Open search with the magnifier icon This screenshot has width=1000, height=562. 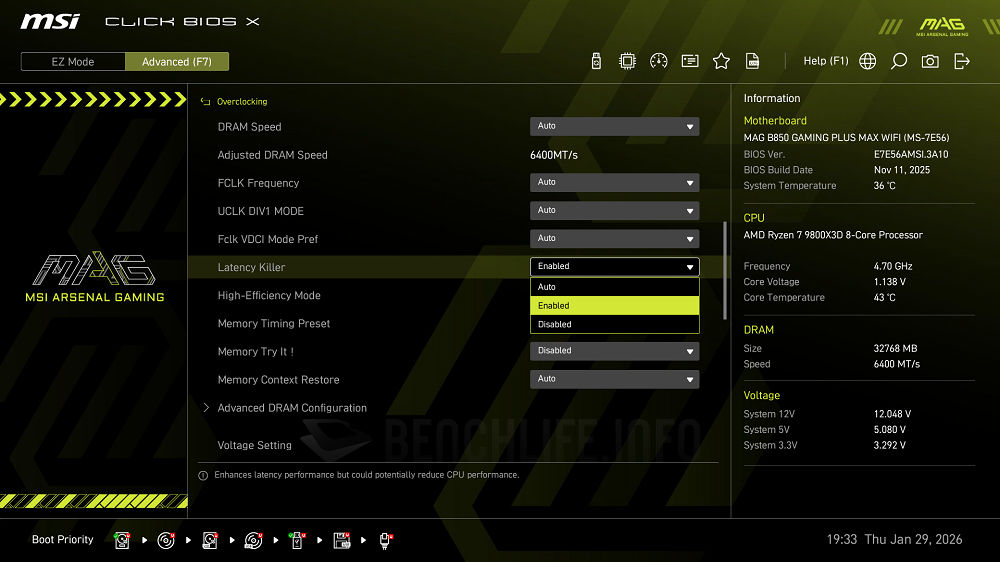899,61
